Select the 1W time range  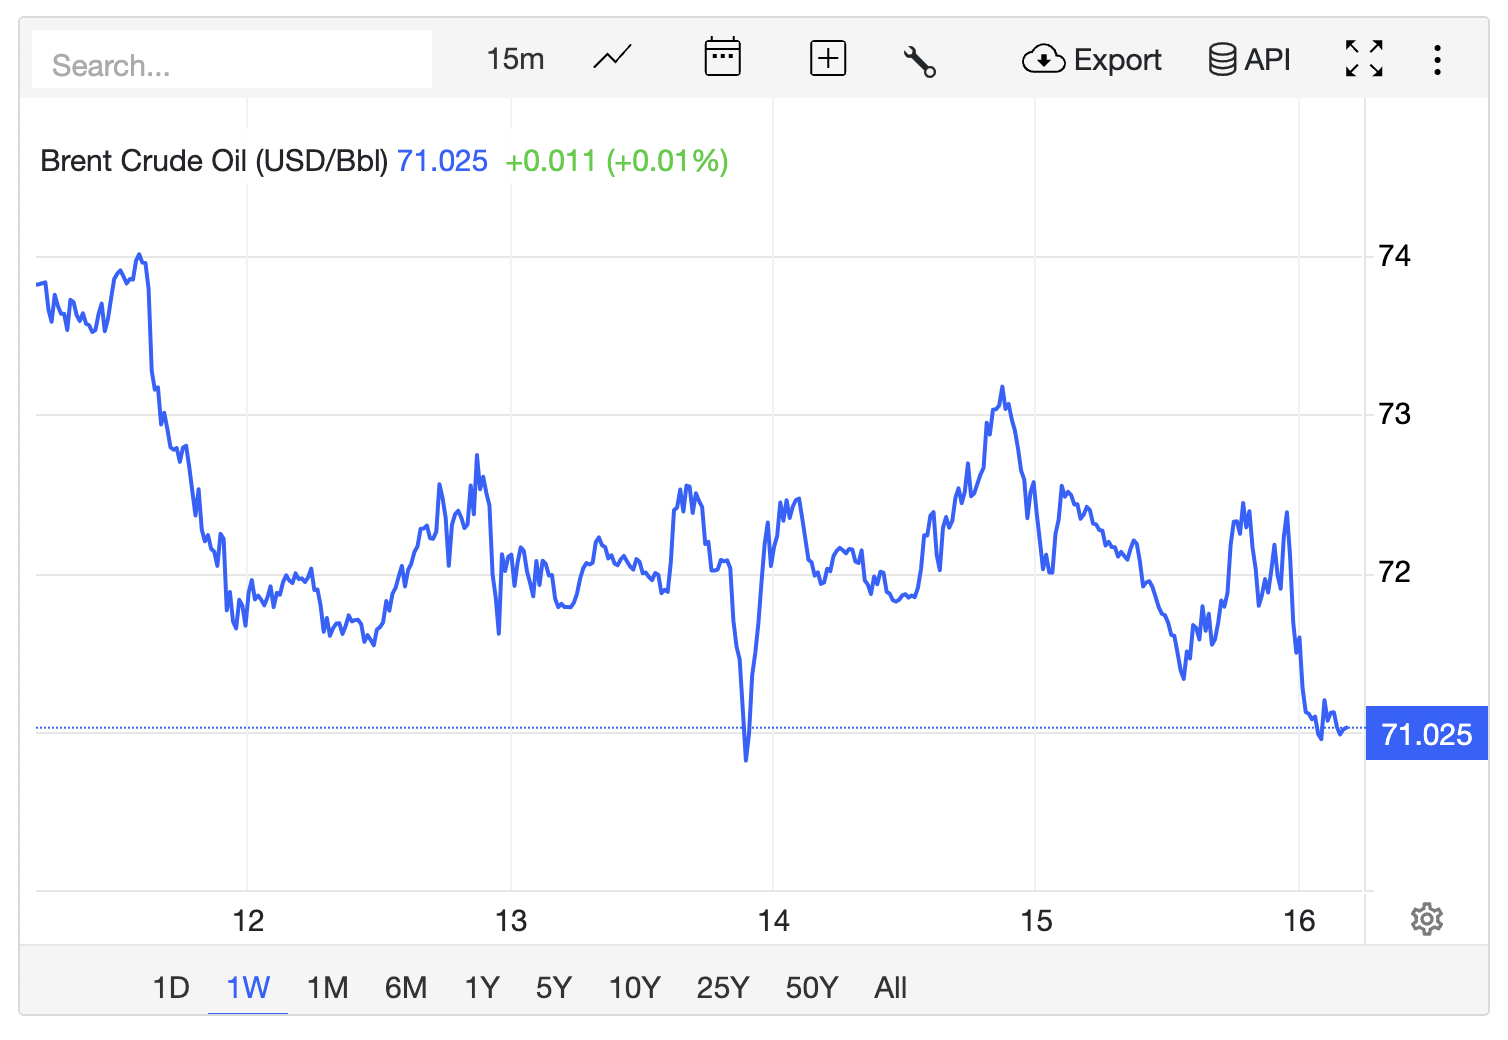tap(248, 988)
